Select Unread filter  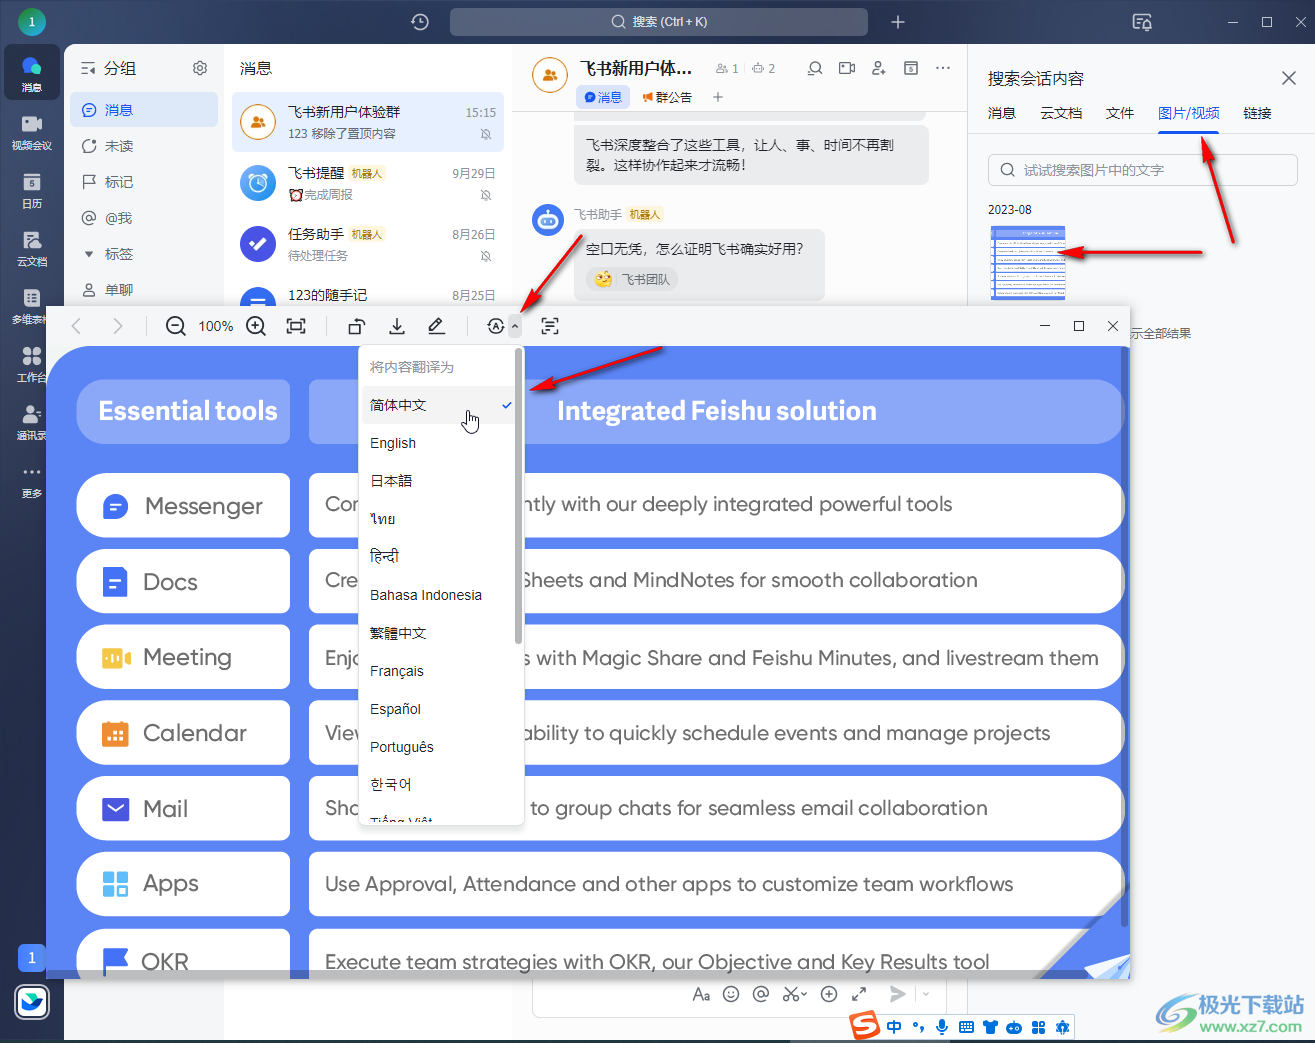[144, 146]
